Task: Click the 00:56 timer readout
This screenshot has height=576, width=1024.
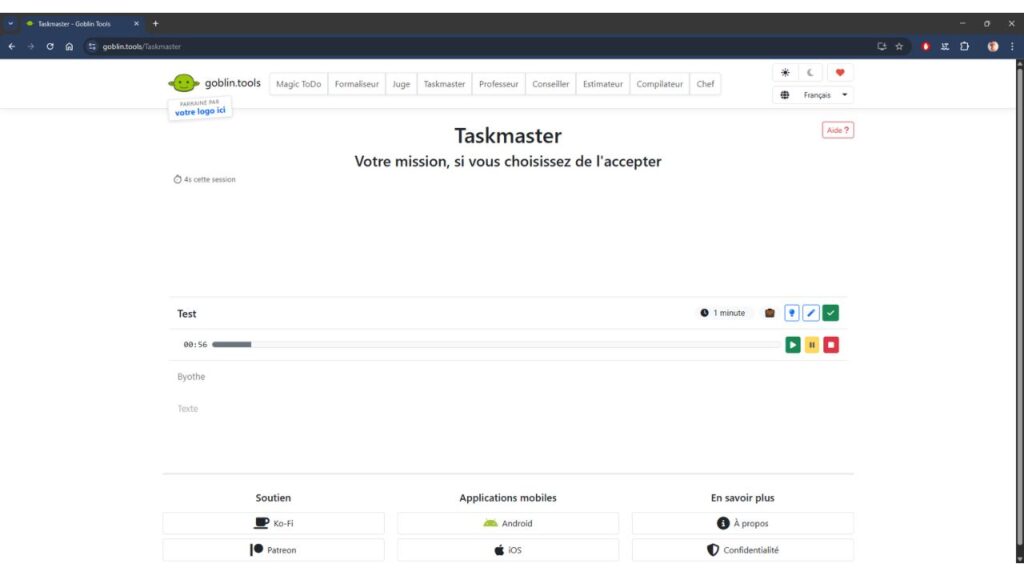Action: pyautogui.click(x=195, y=345)
